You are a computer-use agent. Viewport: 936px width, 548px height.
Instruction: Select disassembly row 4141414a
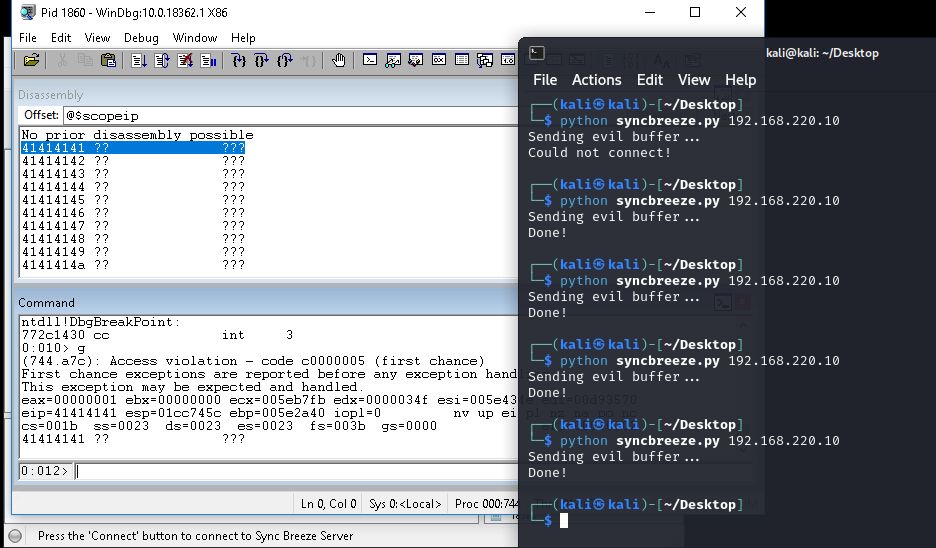[x=133, y=265]
